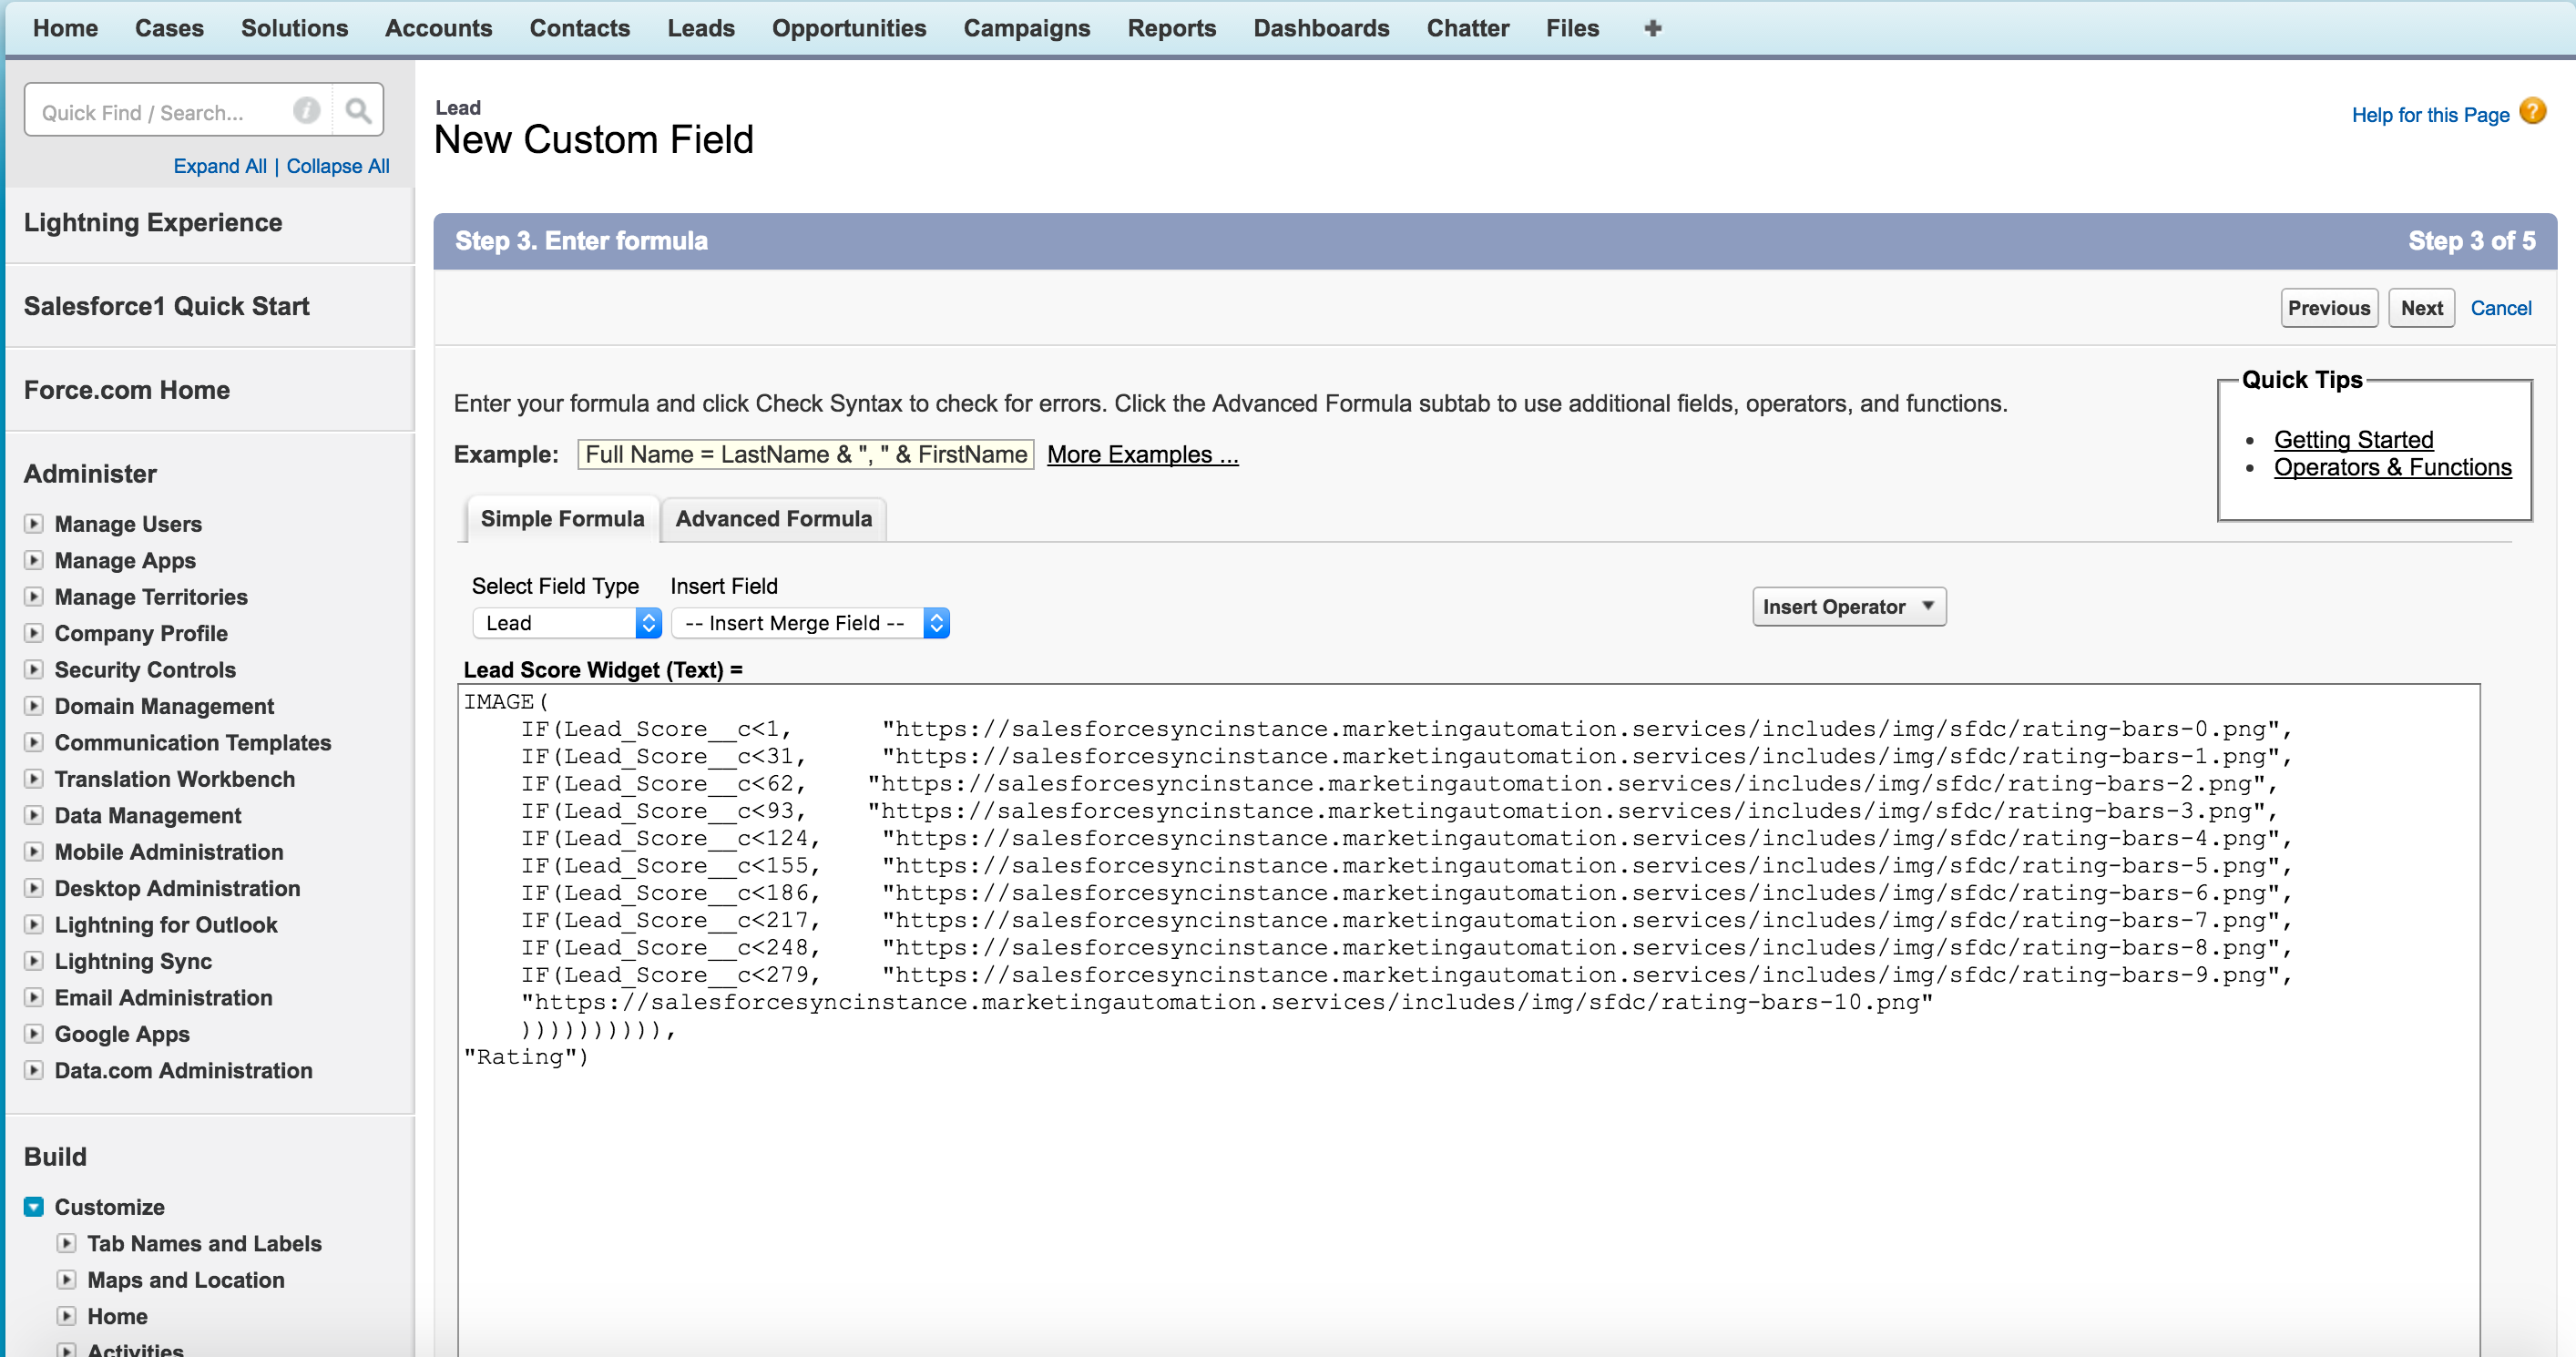Click Expand All in the sidebar
This screenshot has height=1357, width=2576.
coord(220,166)
